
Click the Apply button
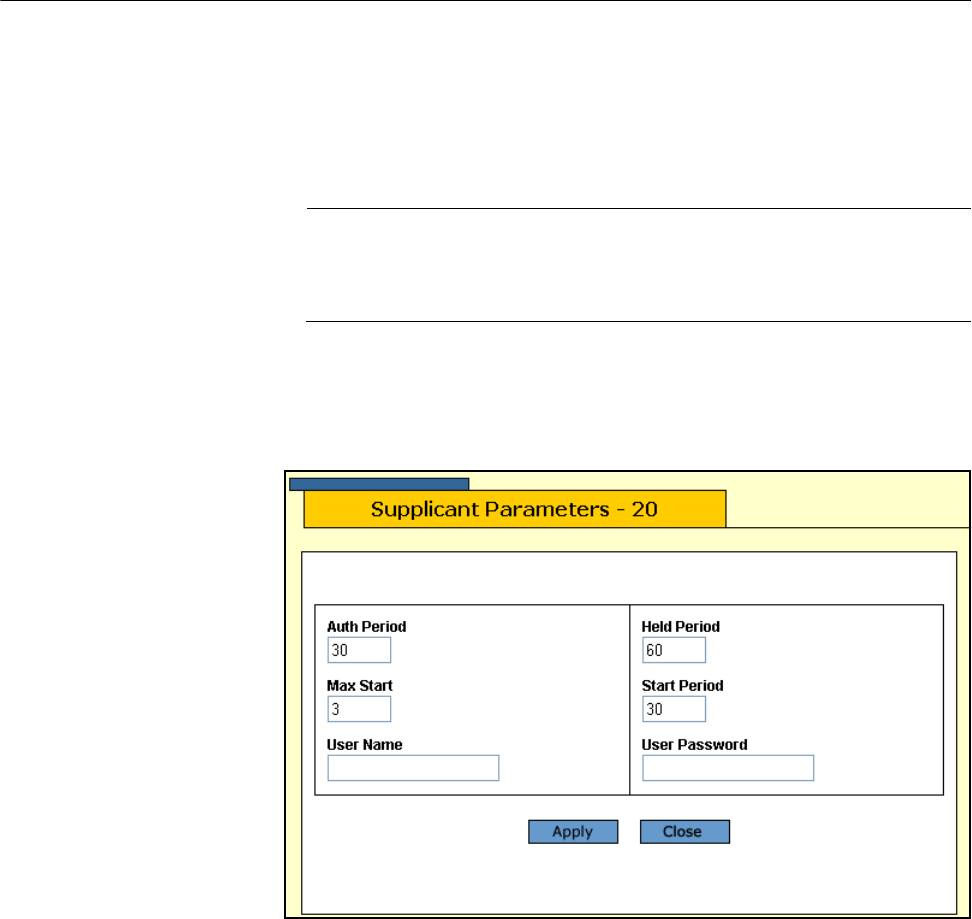(x=573, y=832)
